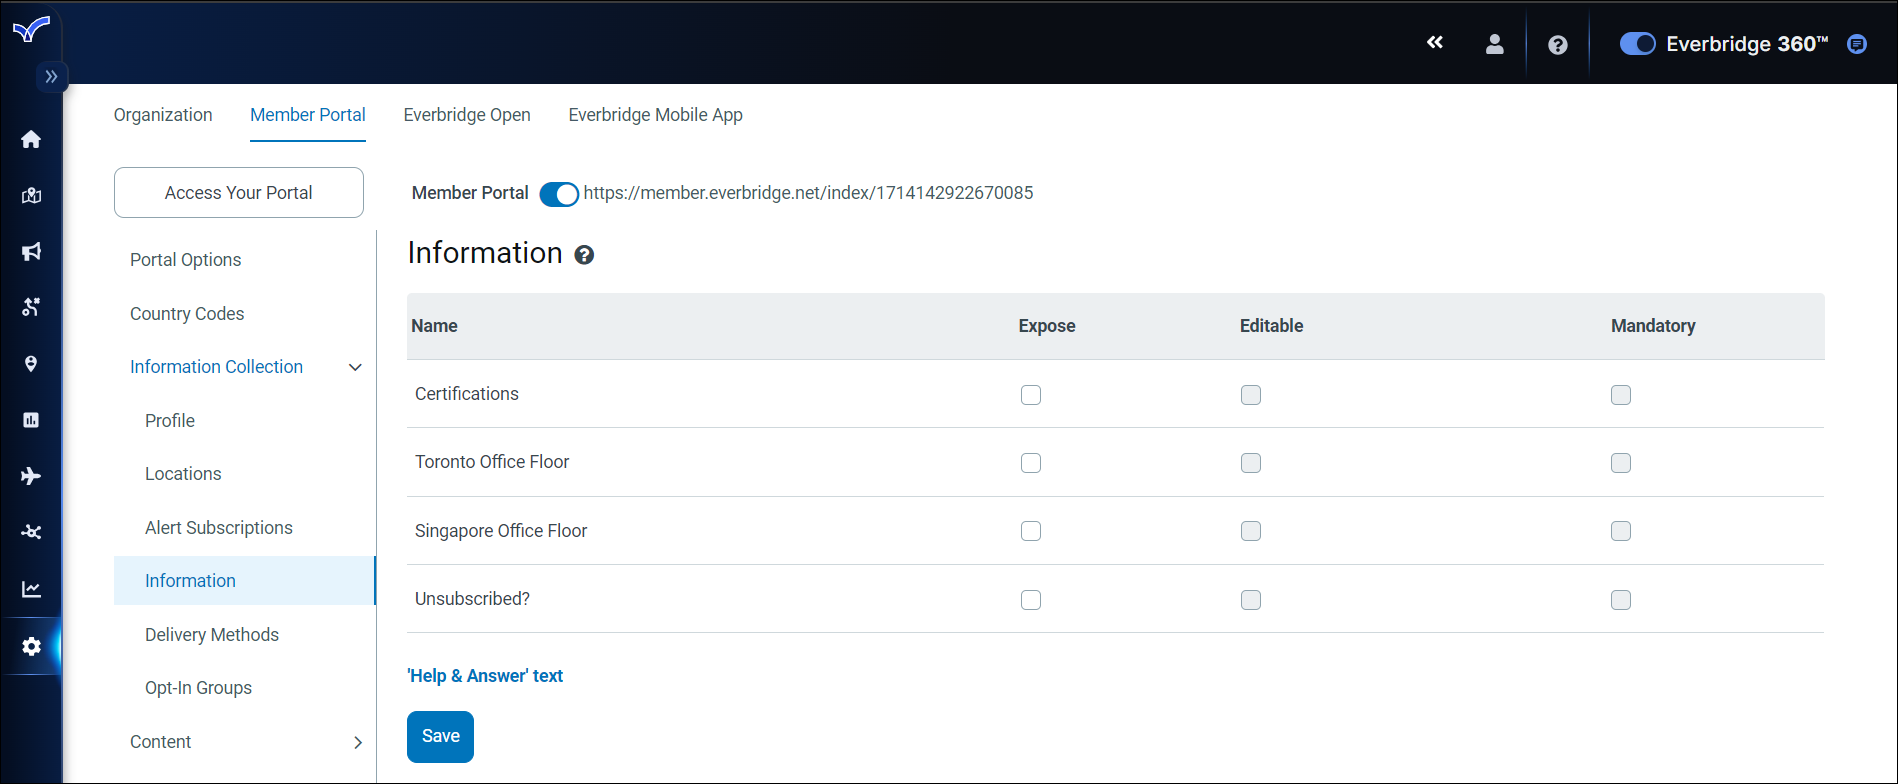The height and width of the screenshot is (784, 1898).
Task: Open the airplane travel sidebar icon
Action: [31, 475]
